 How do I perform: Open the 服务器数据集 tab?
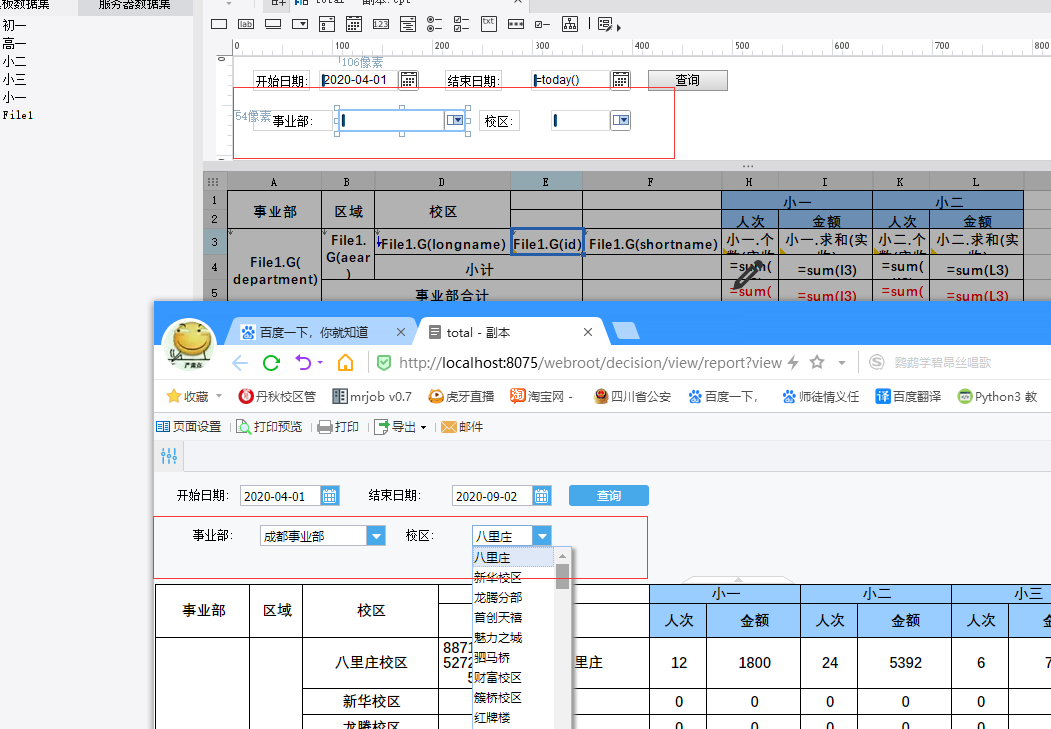click(x=134, y=5)
